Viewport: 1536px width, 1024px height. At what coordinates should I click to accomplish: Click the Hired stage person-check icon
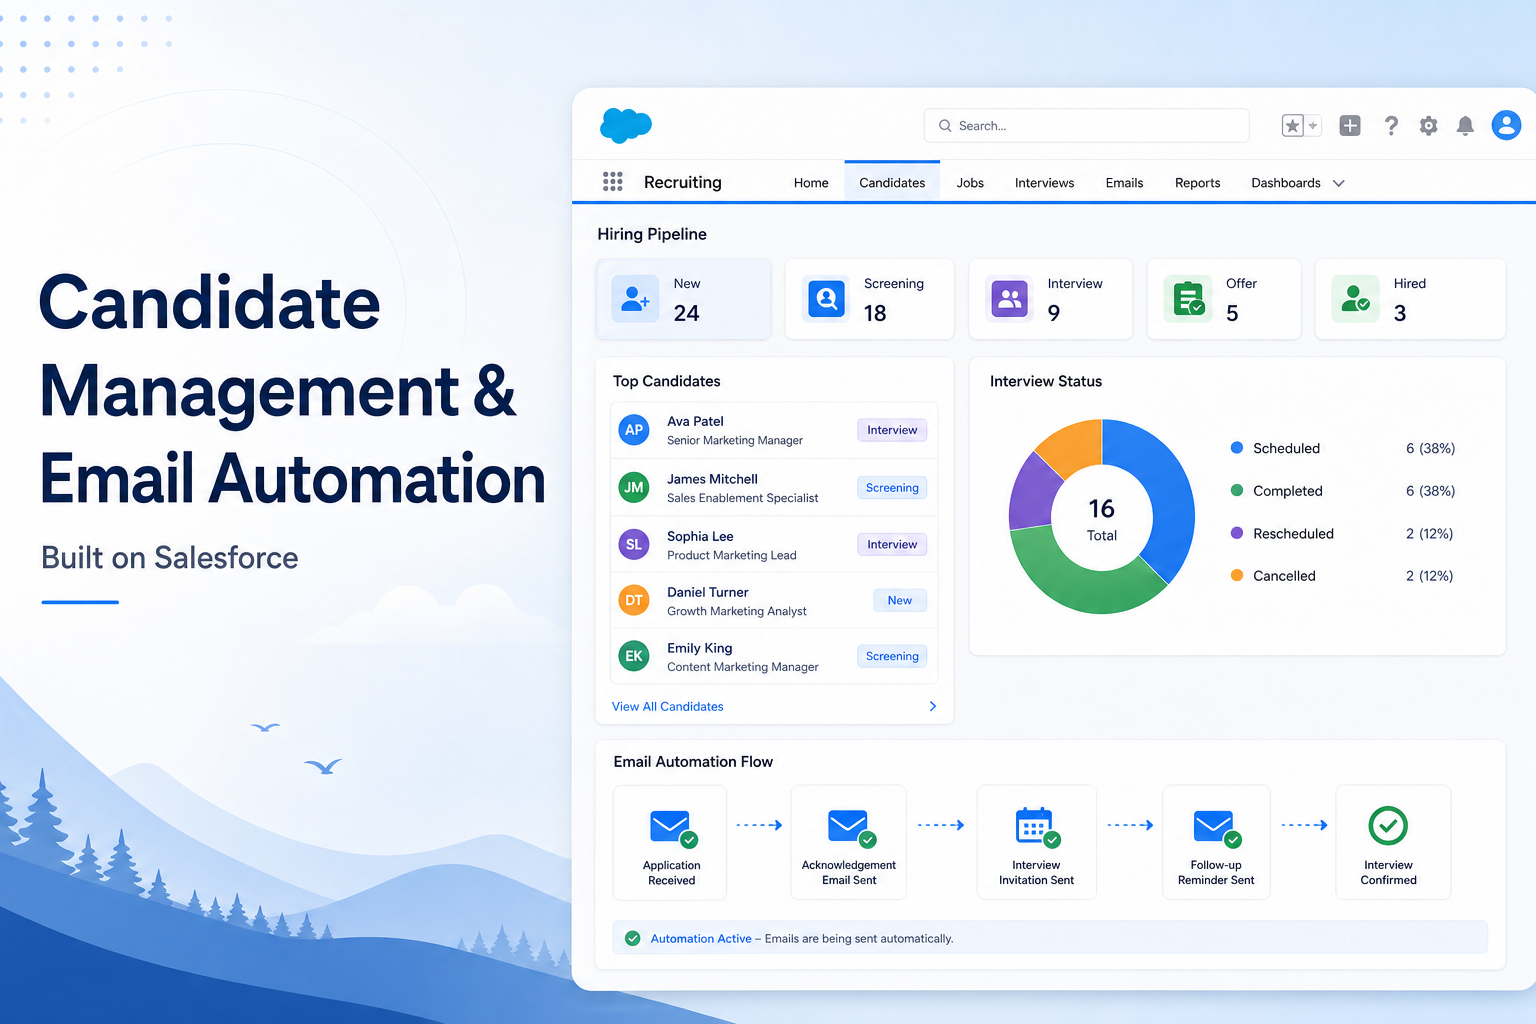[1355, 298]
